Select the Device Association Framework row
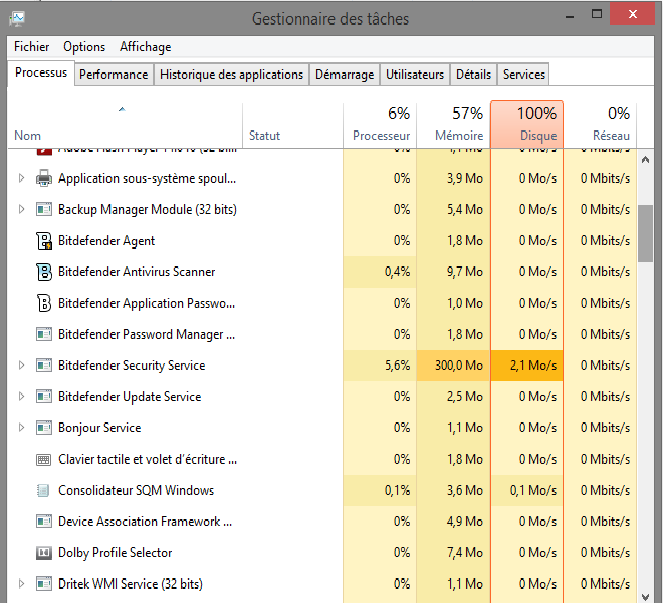 point(322,521)
